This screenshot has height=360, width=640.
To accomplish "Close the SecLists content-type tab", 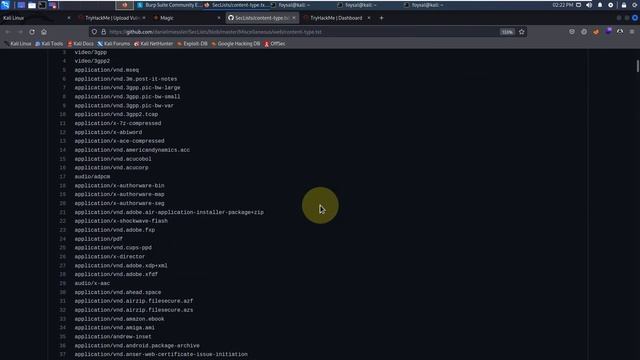I will pos(293,18).
